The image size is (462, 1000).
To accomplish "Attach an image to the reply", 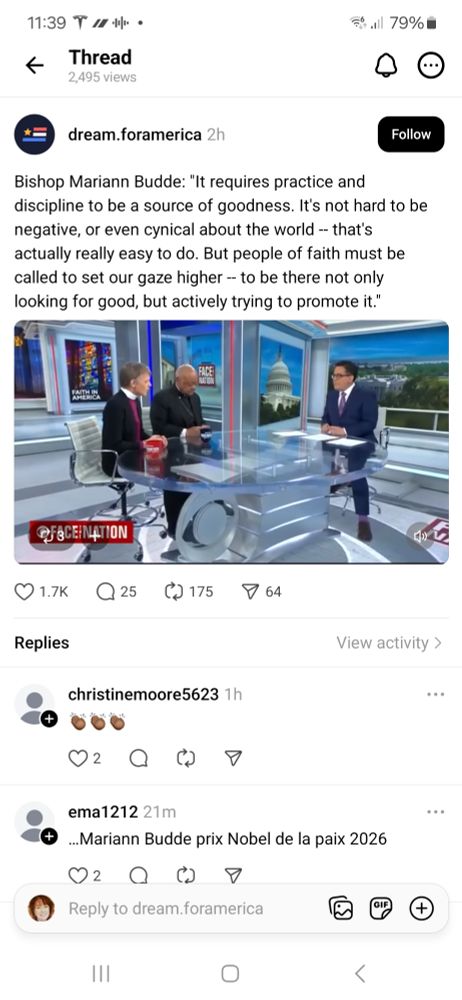I will 341,908.
